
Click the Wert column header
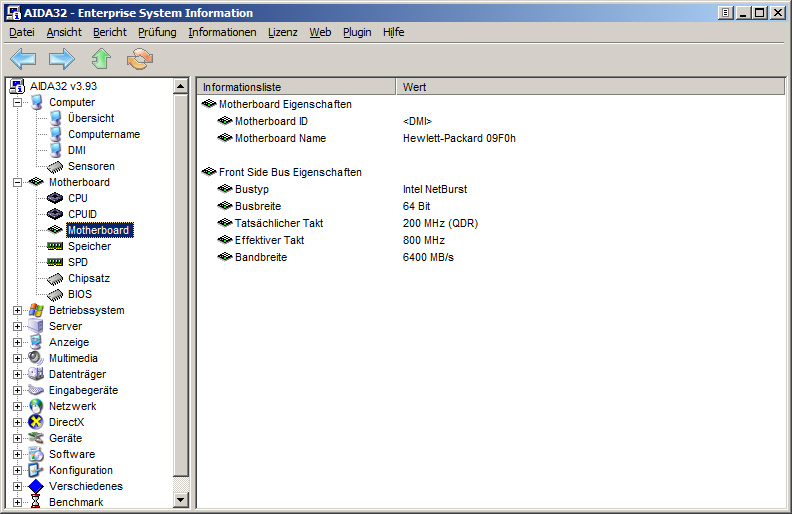coord(590,87)
